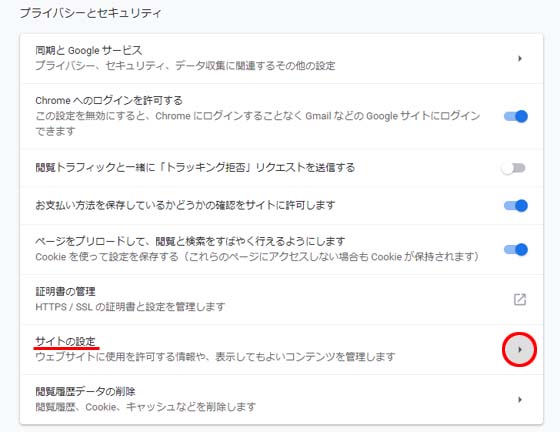Select the 証明書の管理 entry title
Viewport: 560px width, 432px height.
[x=65, y=291]
